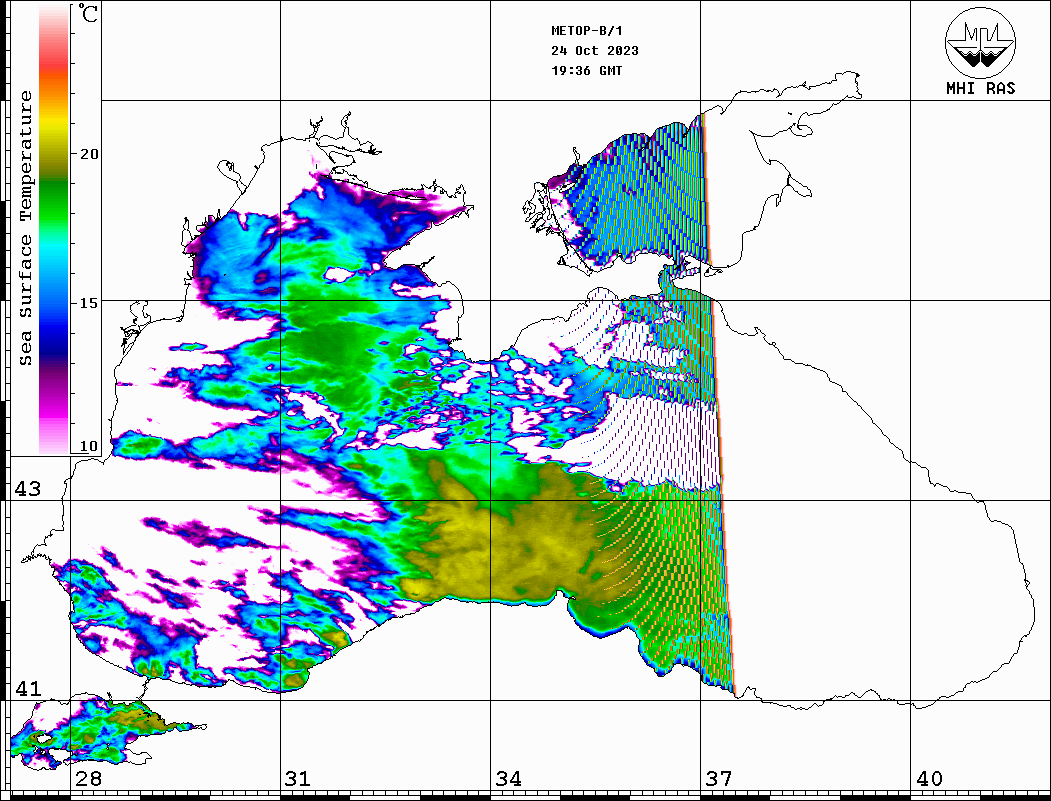Click the longitude label 28
1051x801 pixels.
pyautogui.click(x=88, y=779)
